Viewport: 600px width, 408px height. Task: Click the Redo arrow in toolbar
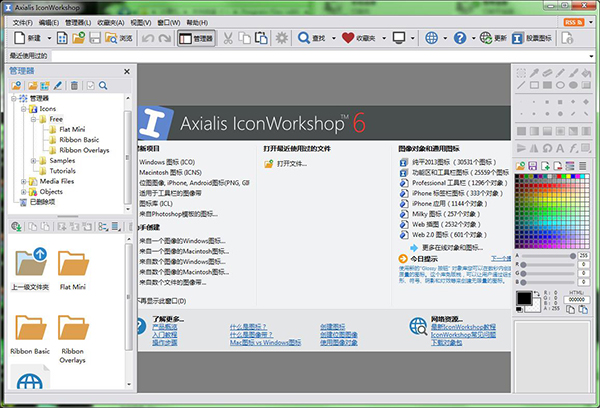point(165,38)
